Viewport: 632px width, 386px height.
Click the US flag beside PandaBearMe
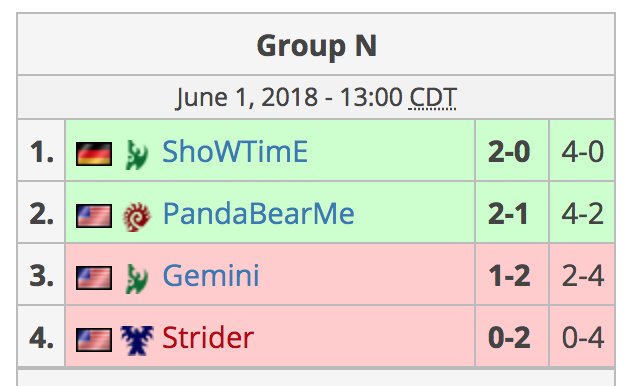click(x=94, y=216)
